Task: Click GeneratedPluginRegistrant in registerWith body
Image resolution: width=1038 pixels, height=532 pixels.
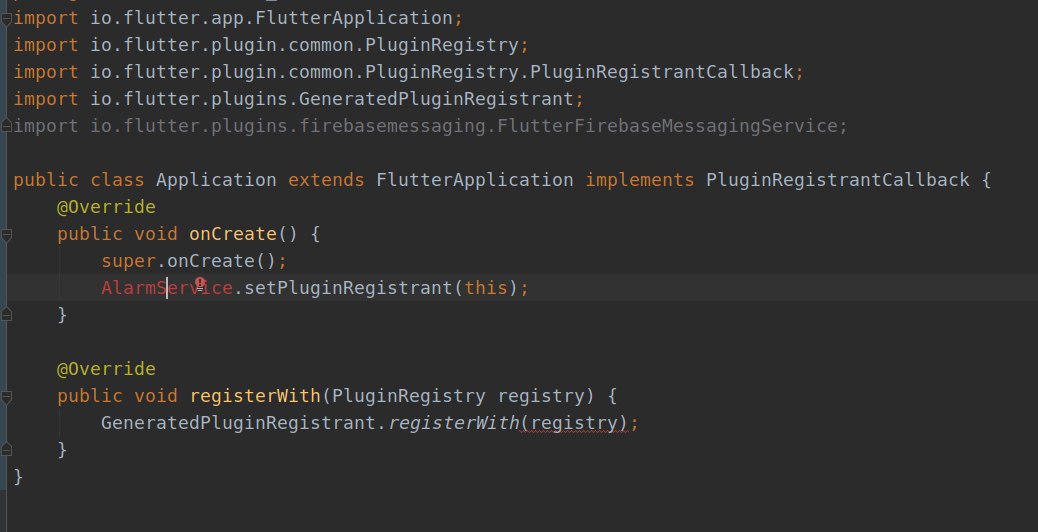Action: tap(238, 422)
